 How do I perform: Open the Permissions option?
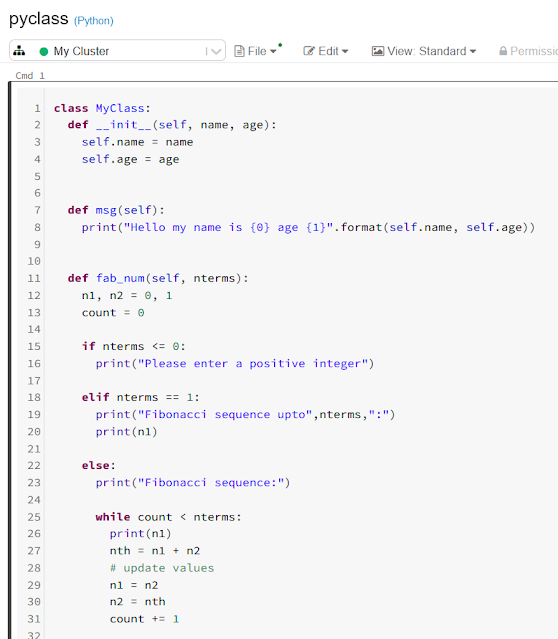(528, 51)
